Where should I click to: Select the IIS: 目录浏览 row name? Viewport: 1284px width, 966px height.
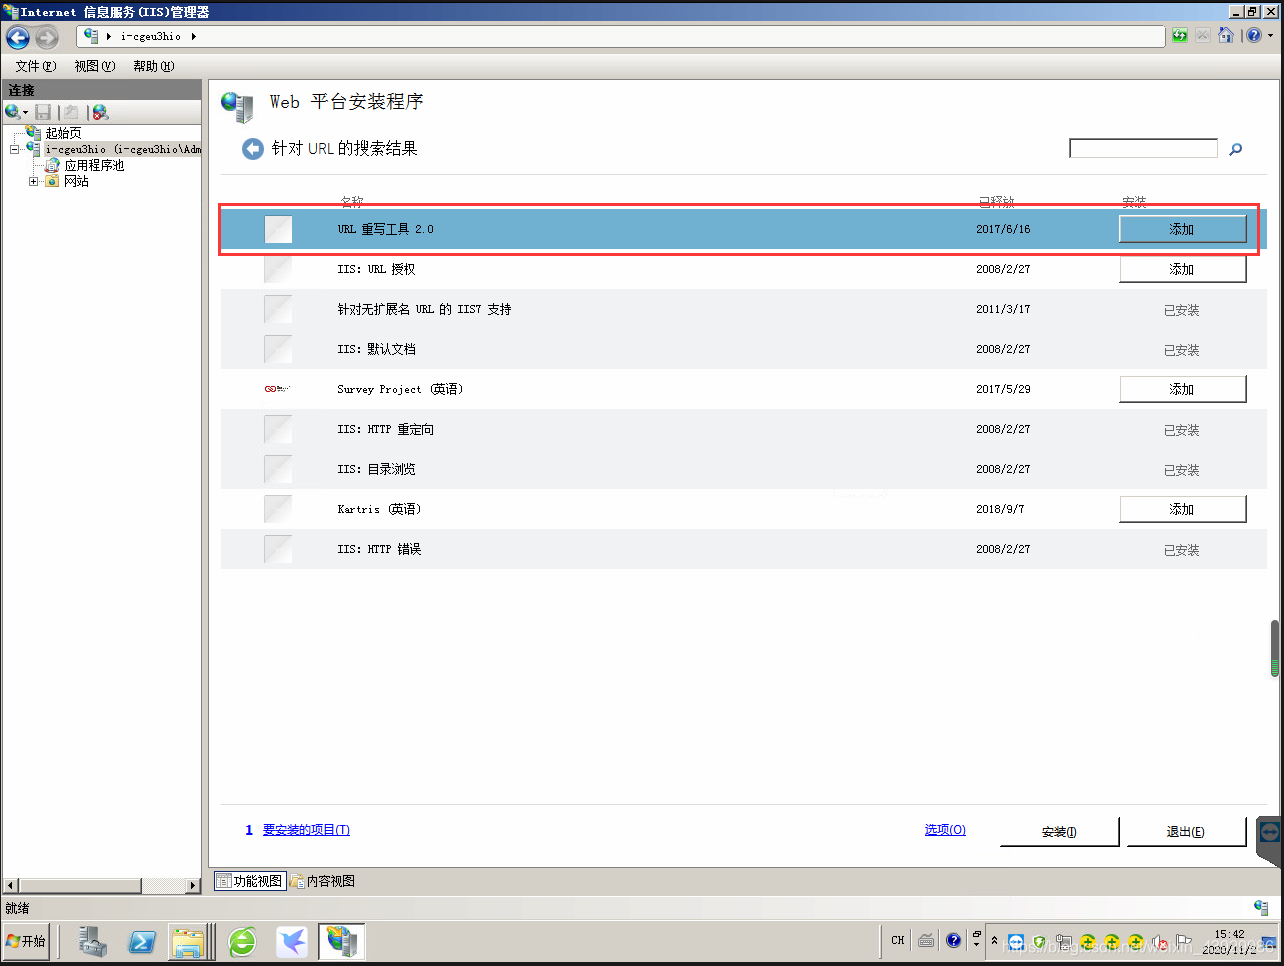pos(376,469)
